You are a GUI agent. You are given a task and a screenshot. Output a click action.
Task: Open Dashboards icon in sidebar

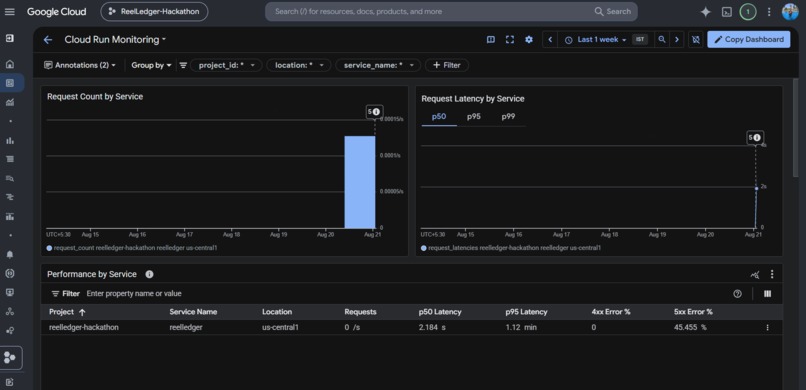click(10, 83)
